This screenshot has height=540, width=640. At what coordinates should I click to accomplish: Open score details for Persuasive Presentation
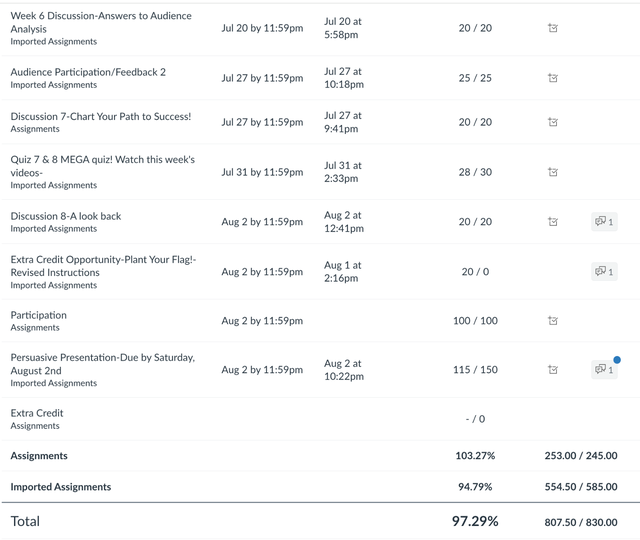coord(553,370)
